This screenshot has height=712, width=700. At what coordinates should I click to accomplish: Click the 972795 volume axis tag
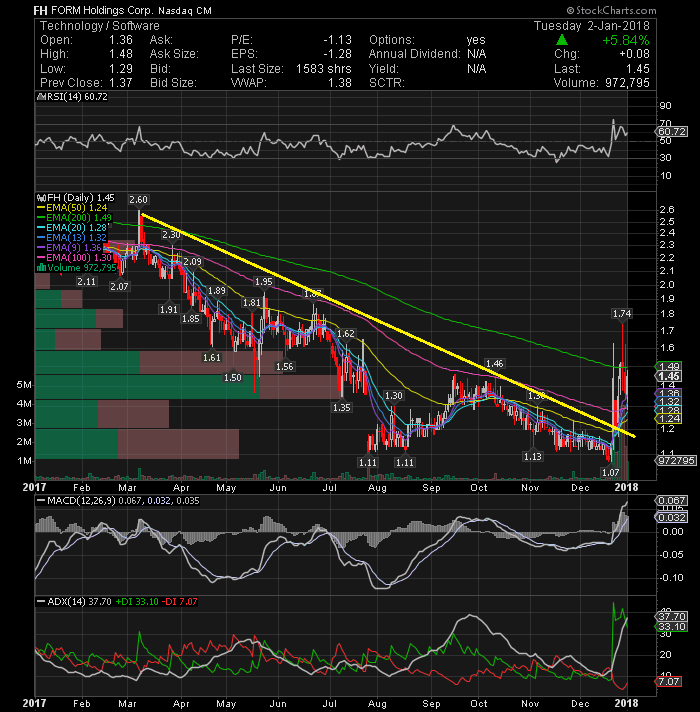pyautogui.click(x=676, y=460)
